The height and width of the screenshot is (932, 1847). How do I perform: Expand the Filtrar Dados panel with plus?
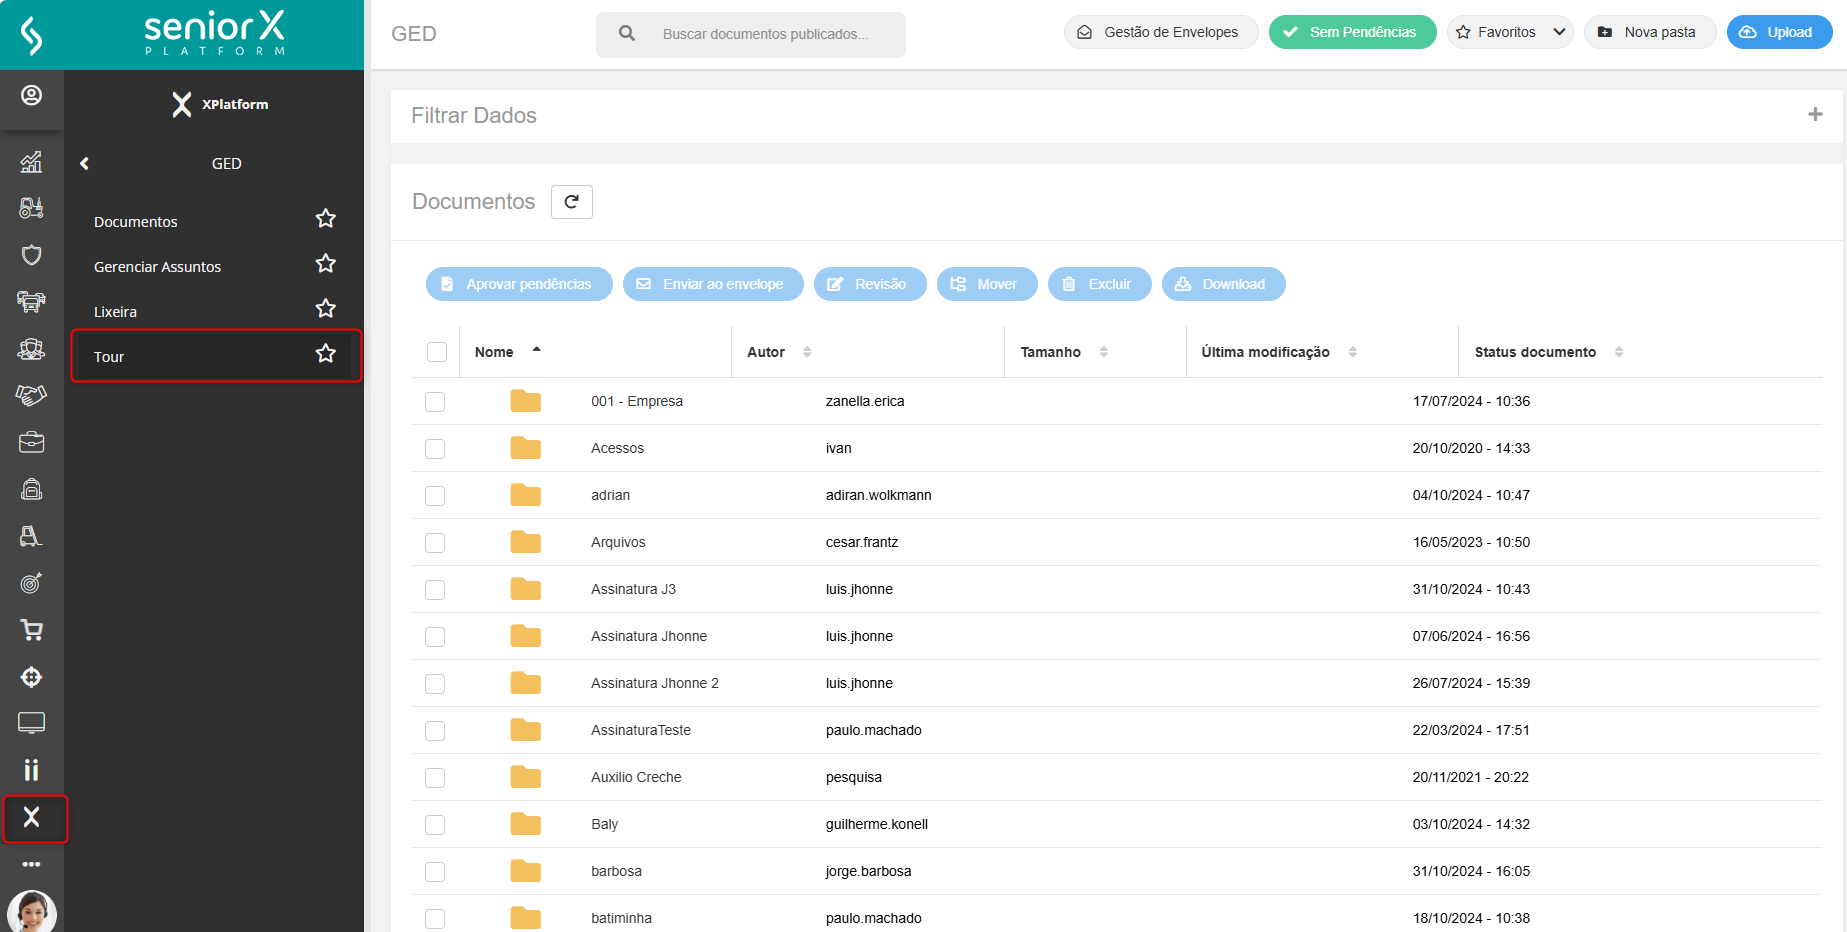tap(1815, 115)
